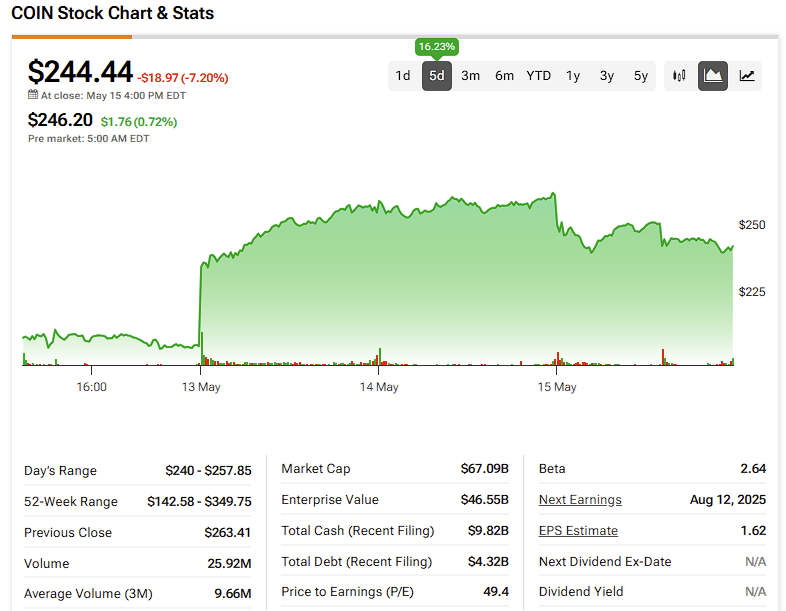Screen dimensions: 786x611
Task: Select the area chart view icon
Action: click(713, 76)
